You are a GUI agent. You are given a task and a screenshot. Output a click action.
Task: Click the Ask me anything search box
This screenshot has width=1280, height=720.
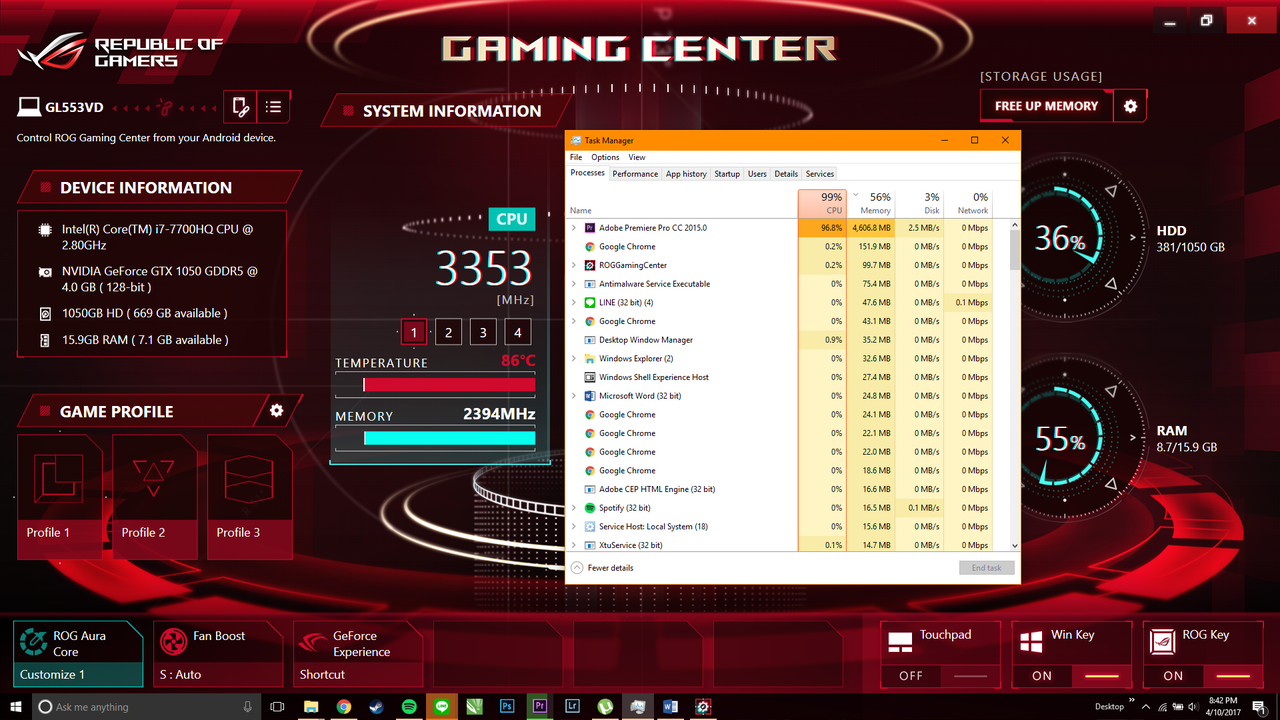pos(147,707)
